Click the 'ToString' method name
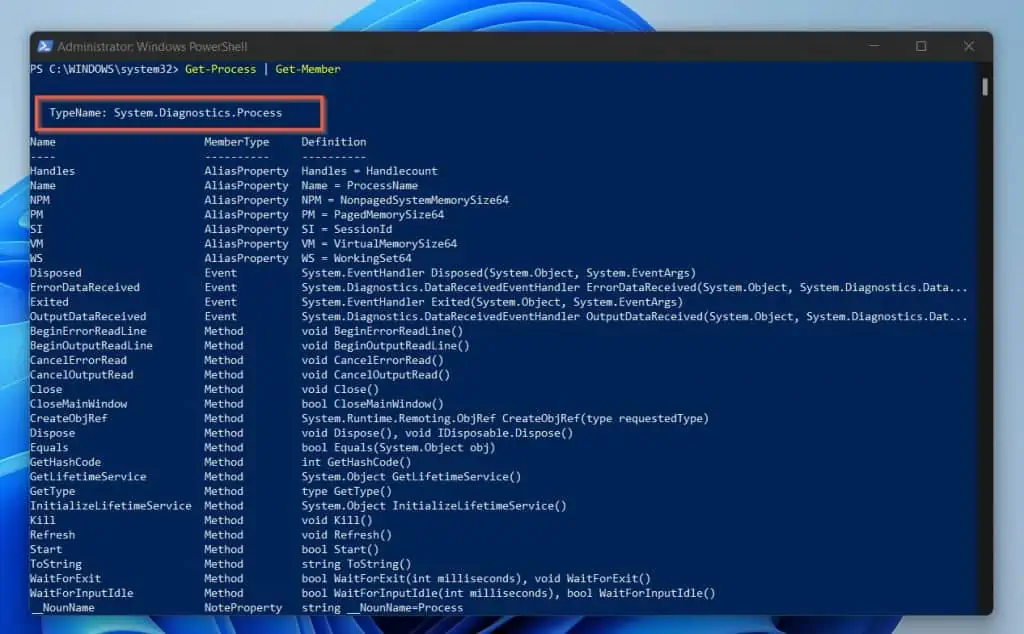The height and width of the screenshot is (634, 1024). (56, 564)
